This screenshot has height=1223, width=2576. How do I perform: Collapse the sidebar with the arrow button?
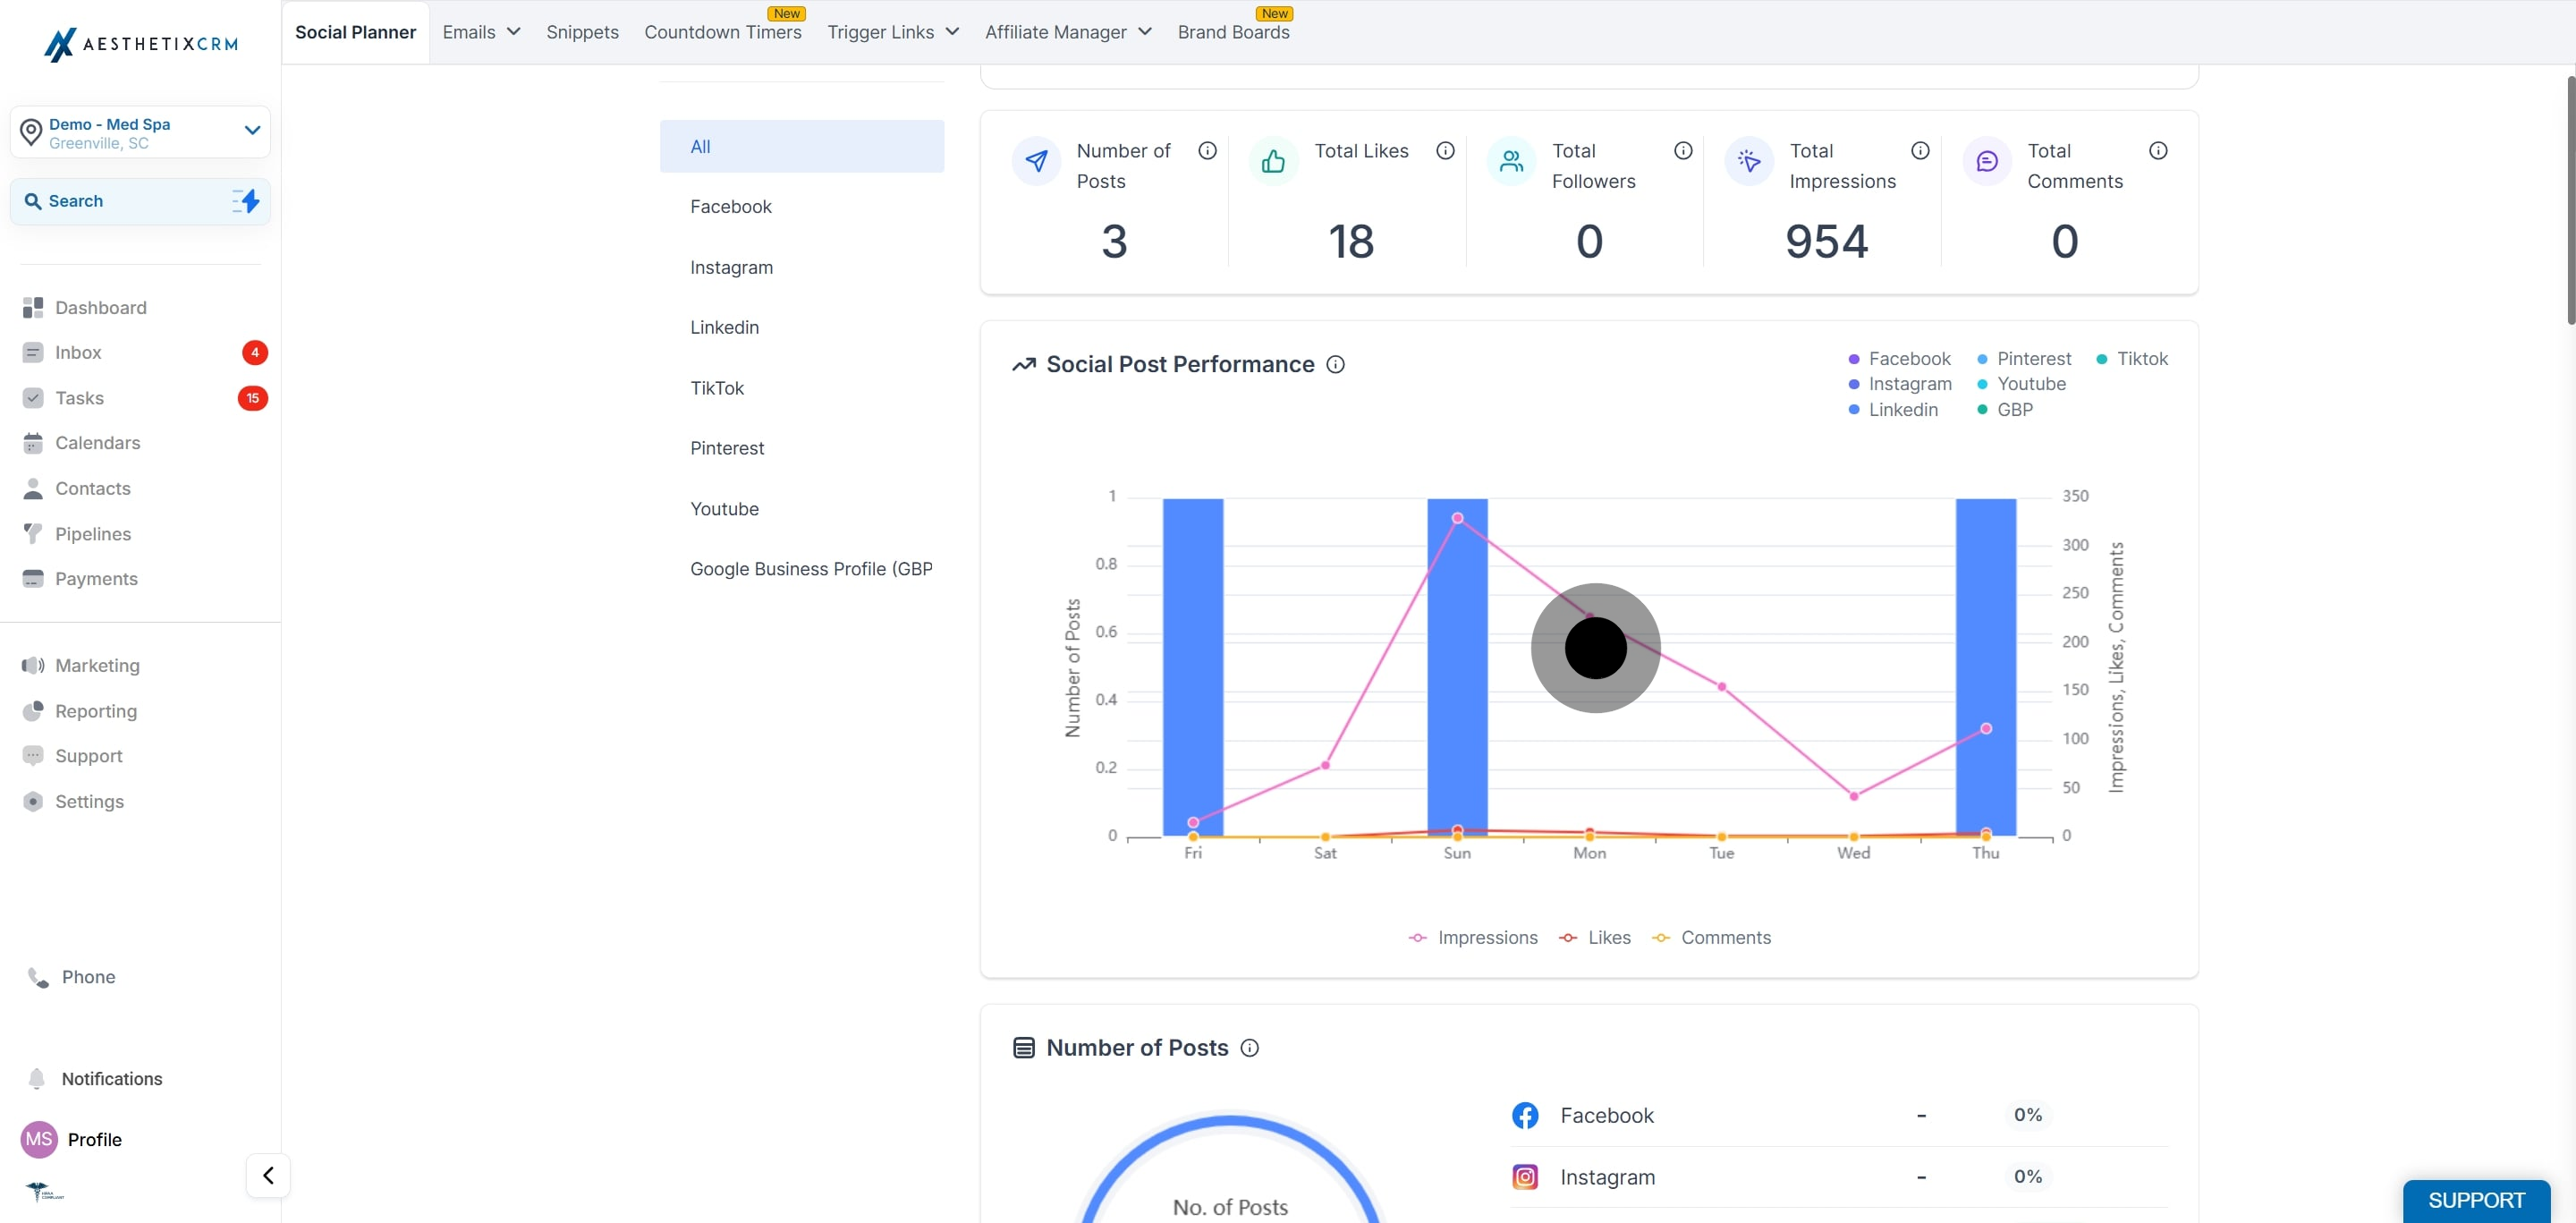(x=268, y=1175)
